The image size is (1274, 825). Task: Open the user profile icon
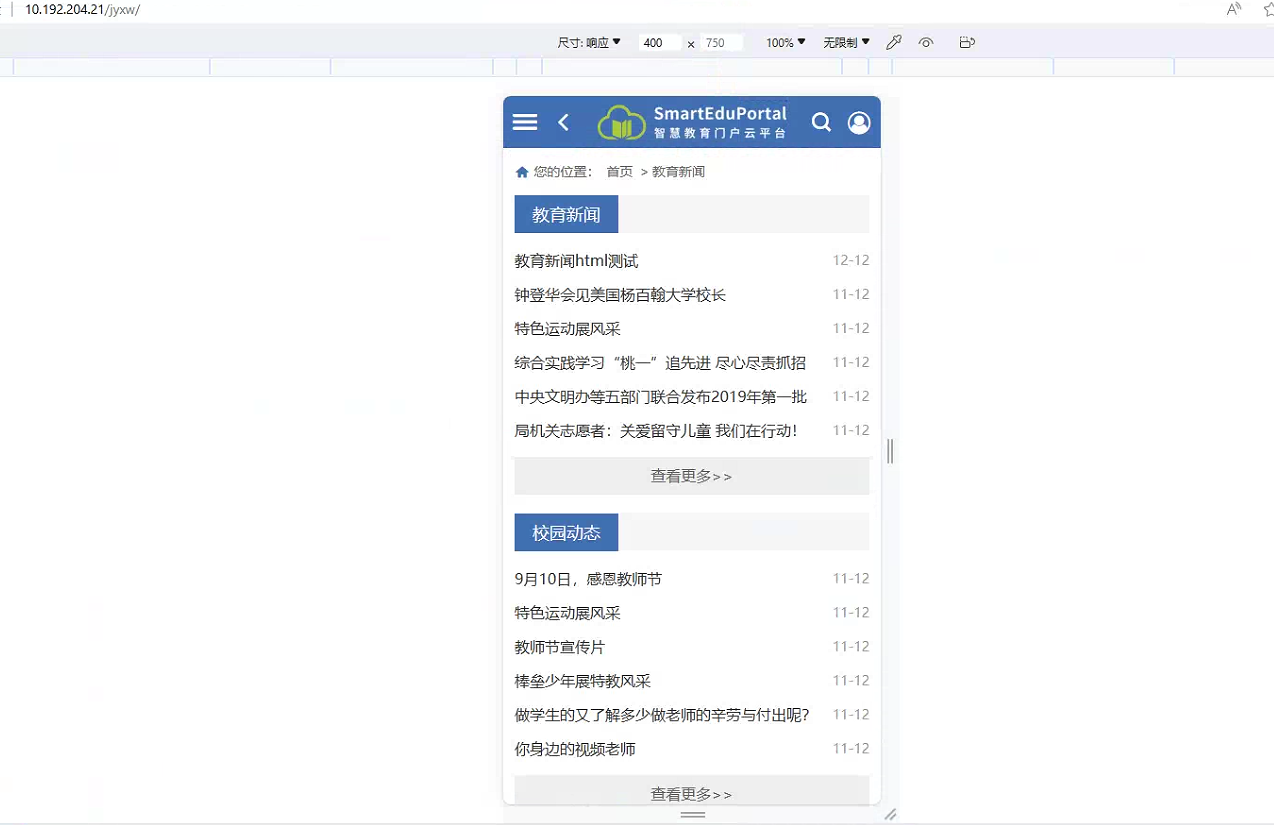pyautogui.click(x=859, y=122)
